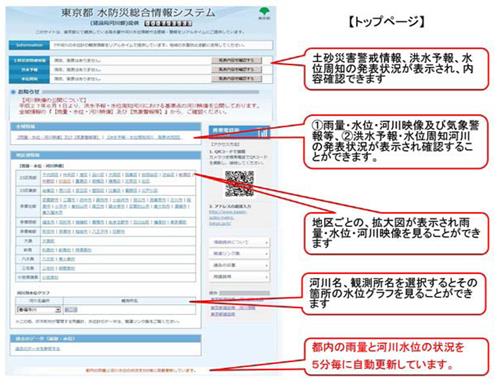The width and height of the screenshot is (497, 385).
Task: Open 情報提供について side menu item
Action: pyautogui.click(x=239, y=242)
